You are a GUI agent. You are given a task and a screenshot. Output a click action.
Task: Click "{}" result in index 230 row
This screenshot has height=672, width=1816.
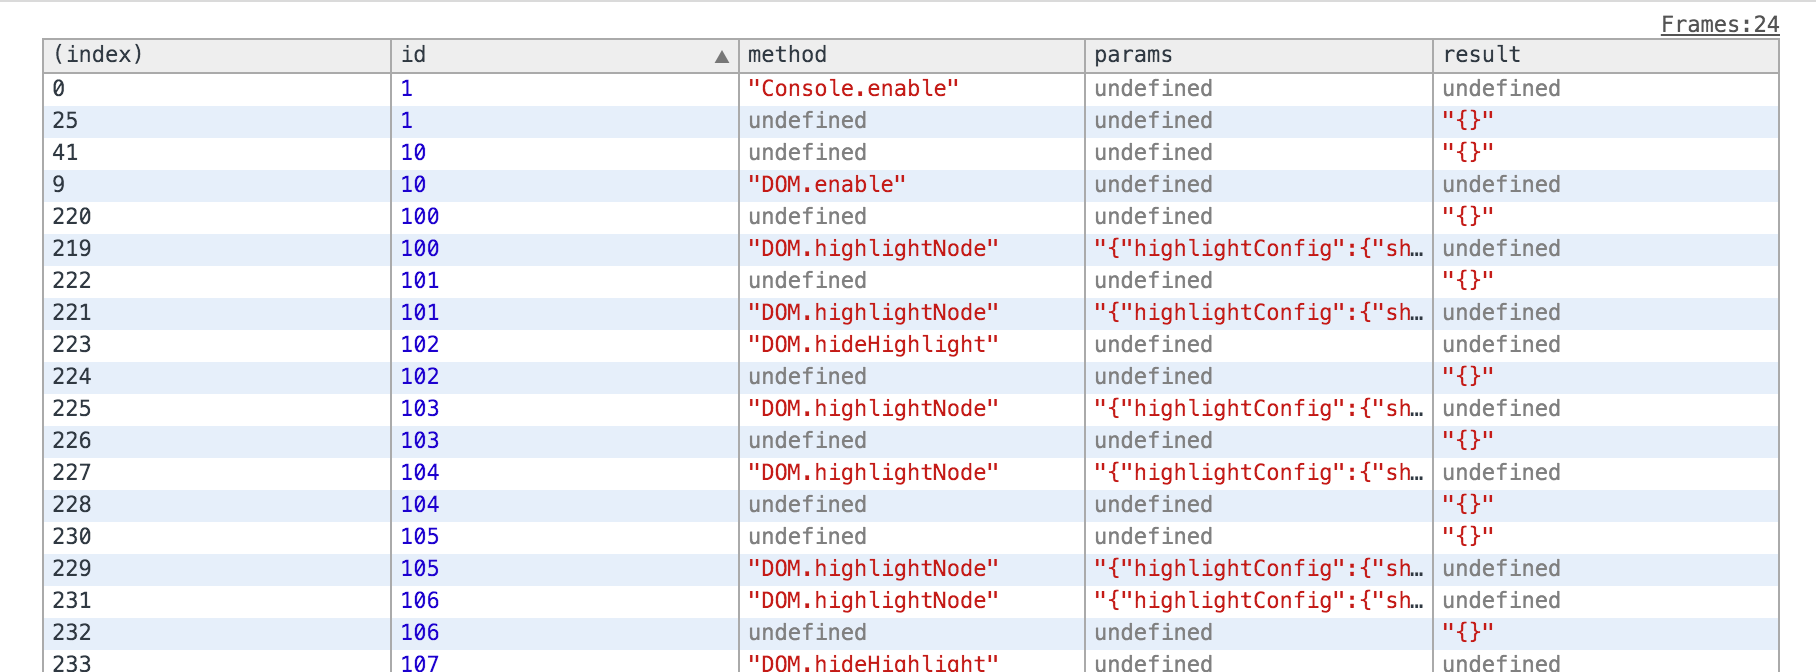1467,537
